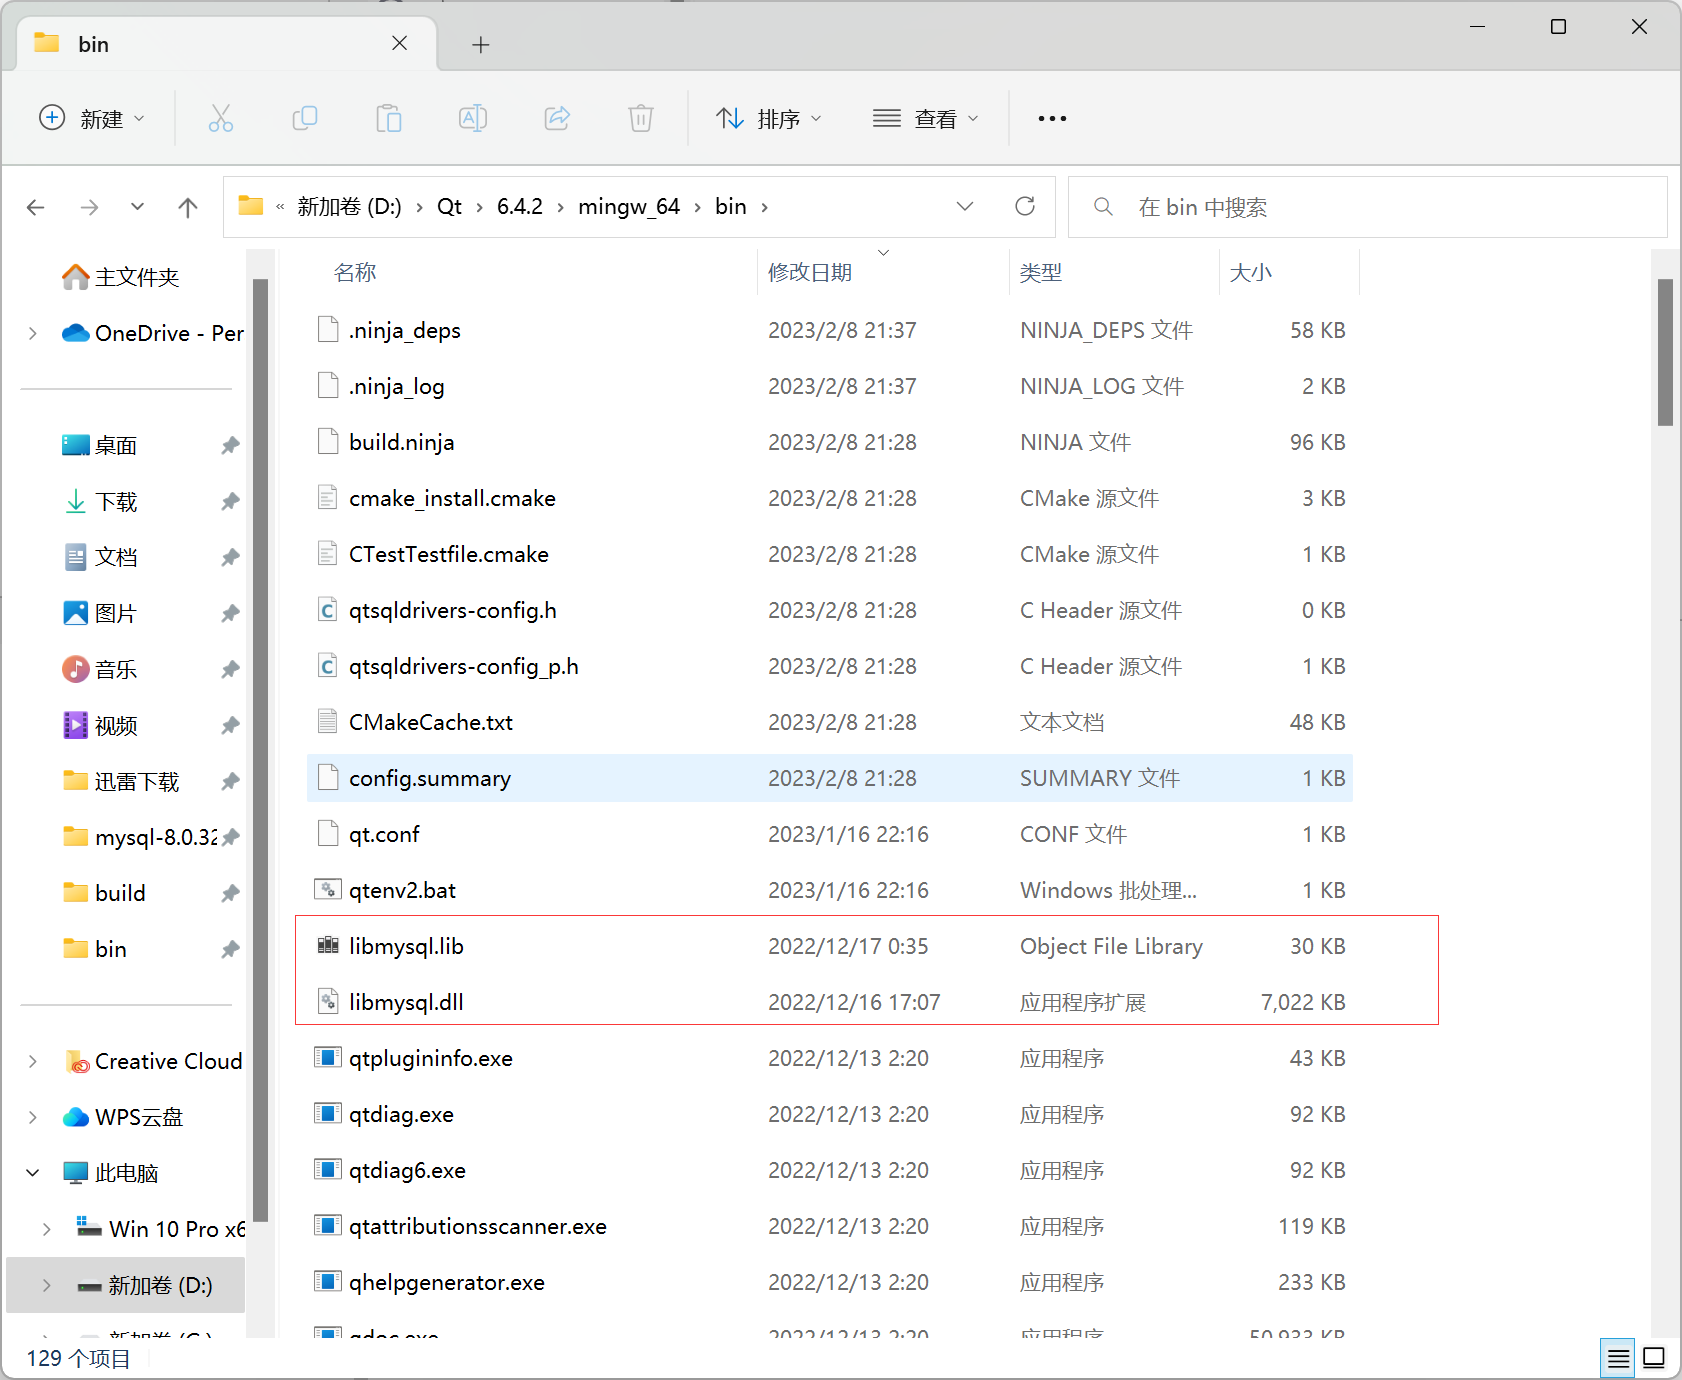Click the Rename icon in toolbar

click(x=473, y=118)
